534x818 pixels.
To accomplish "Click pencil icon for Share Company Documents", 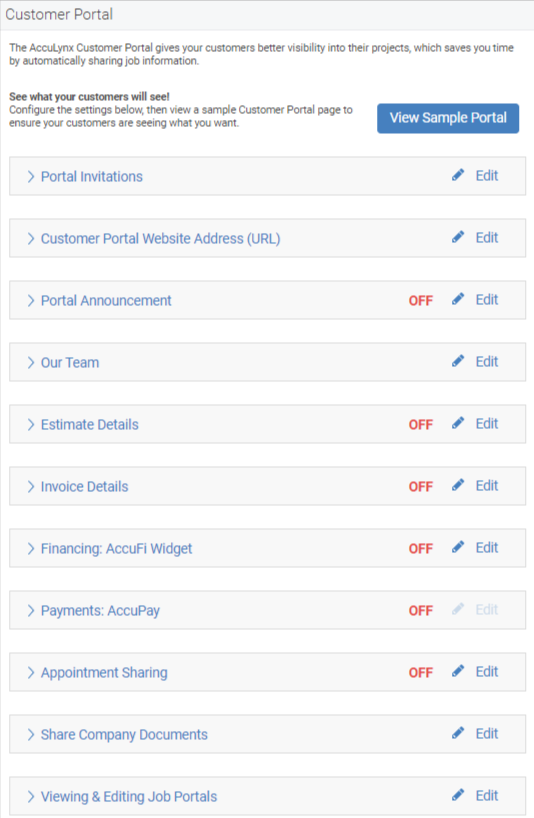I will 458,733.
